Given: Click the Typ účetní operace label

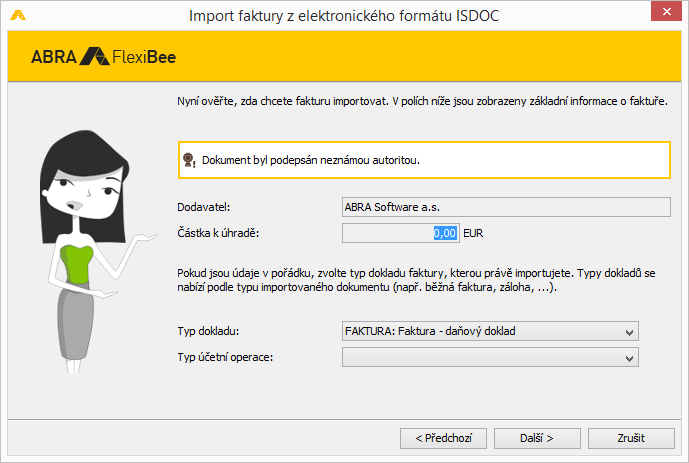Looking at the screenshot, I should 225,357.
